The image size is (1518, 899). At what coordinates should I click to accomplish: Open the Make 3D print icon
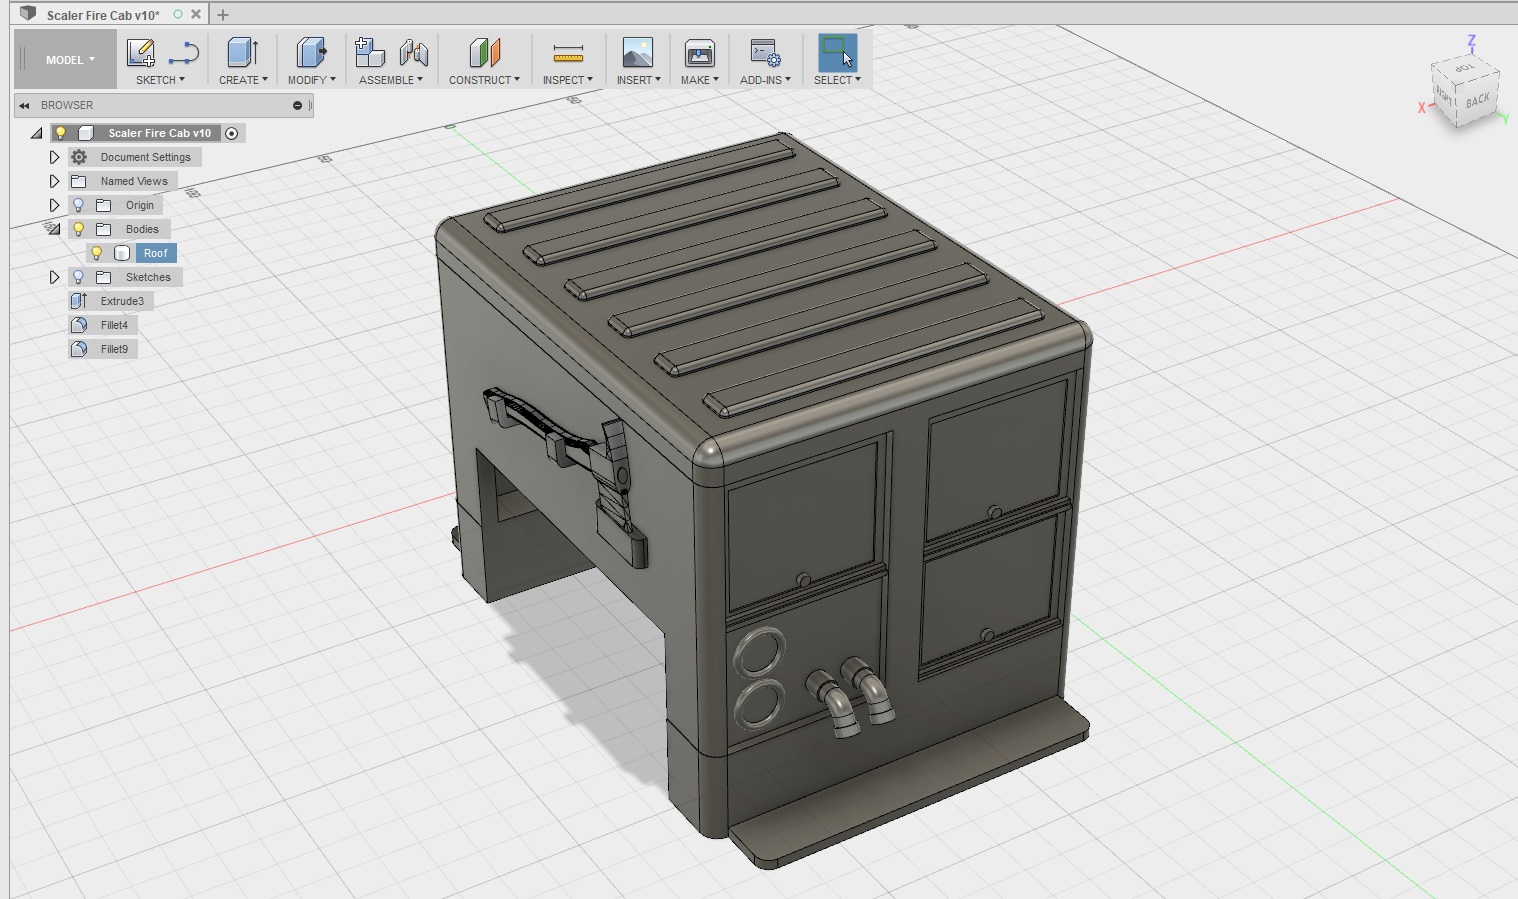pyautogui.click(x=699, y=53)
